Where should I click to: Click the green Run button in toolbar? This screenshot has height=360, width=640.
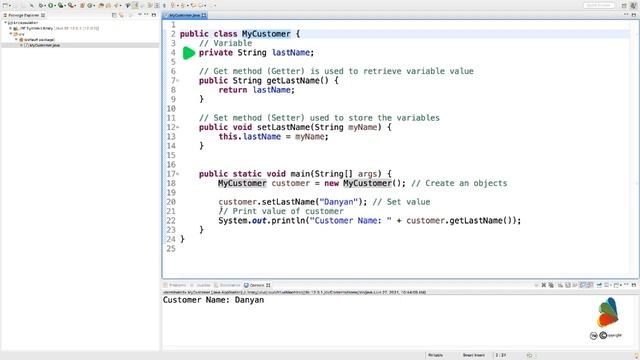(x=50, y=5)
